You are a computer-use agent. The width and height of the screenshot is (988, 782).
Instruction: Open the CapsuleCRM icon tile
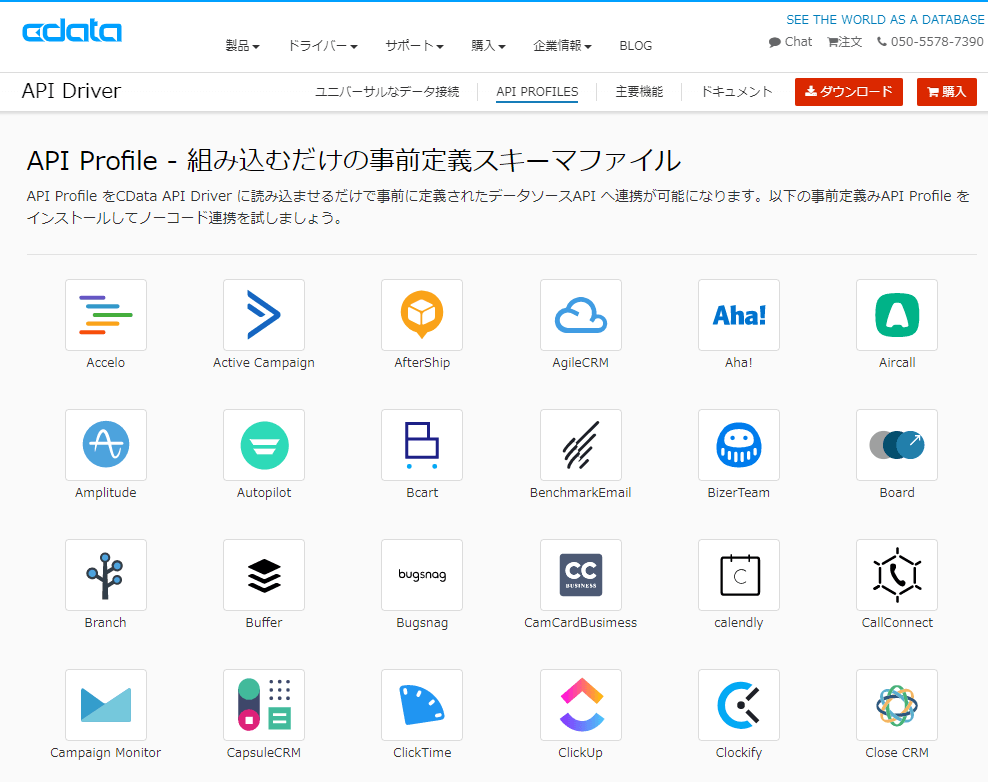click(264, 705)
